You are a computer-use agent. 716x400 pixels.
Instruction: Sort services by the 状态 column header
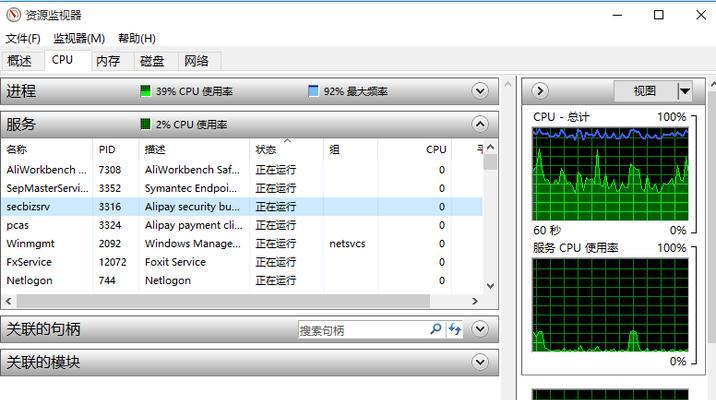(286, 149)
